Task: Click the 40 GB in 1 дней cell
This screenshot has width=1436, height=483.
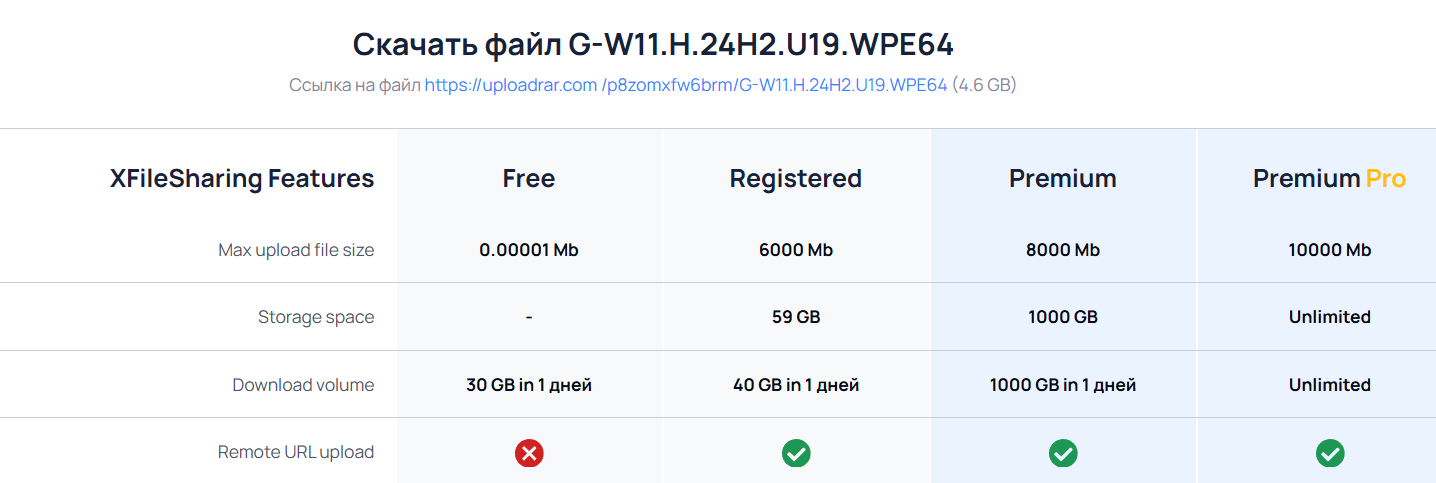Action: click(796, 385)
